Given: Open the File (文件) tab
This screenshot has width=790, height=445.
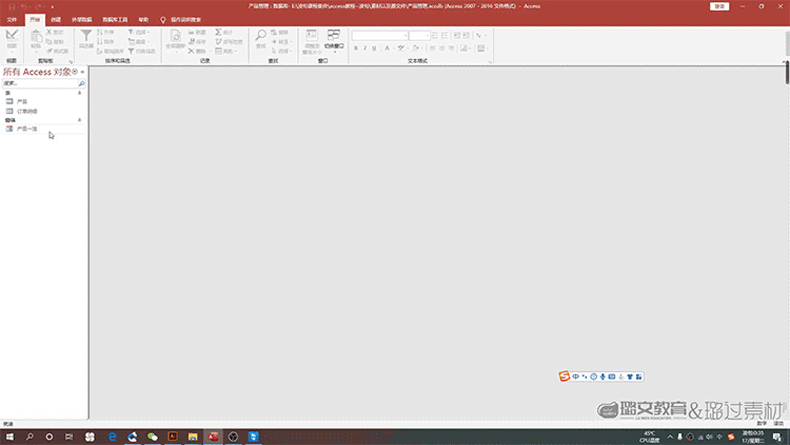Looking at the screenshot, I should pos(12,20).
